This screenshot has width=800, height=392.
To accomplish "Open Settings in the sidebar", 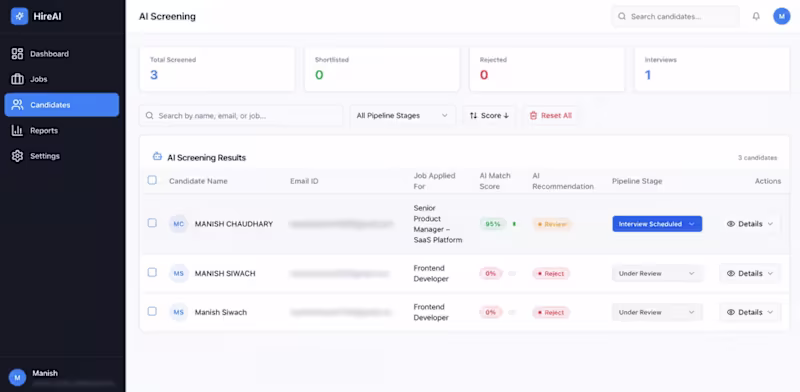I will tap(61, 156).
